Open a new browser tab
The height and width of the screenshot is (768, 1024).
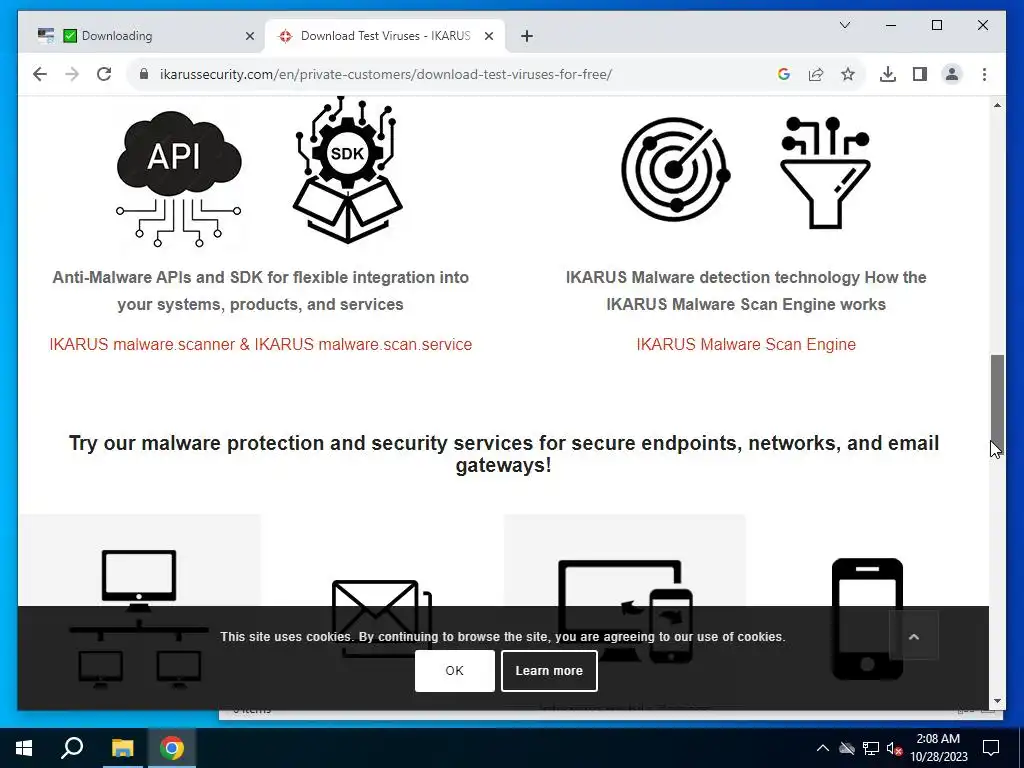[x=527, y=37]
